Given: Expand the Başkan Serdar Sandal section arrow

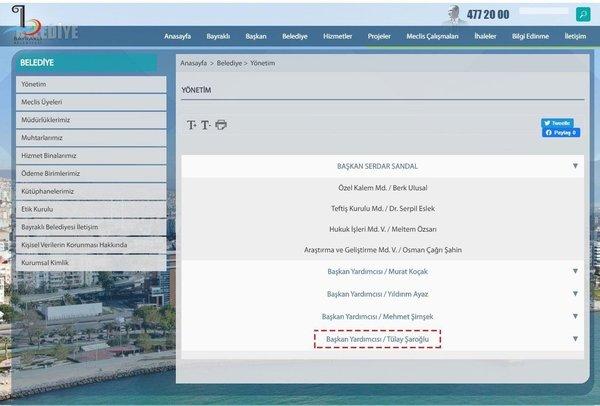Looking at the screenshot, I should (x=575, y=166).
